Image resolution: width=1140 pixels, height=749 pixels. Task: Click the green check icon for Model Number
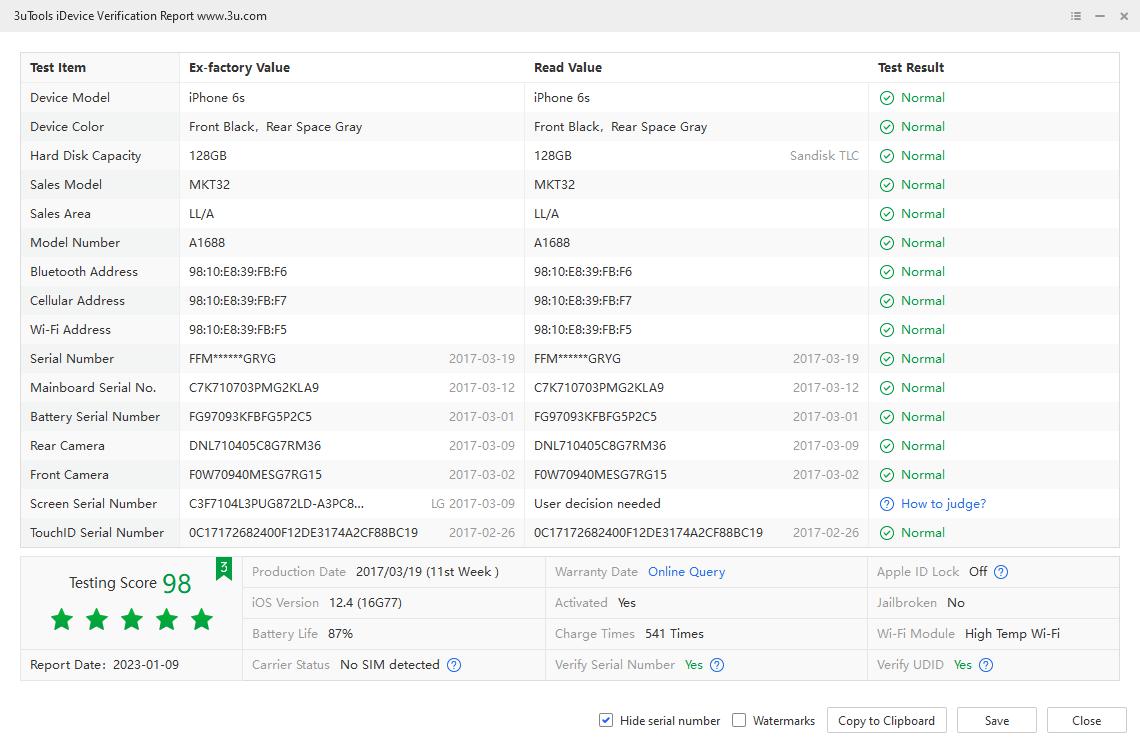click(886, 244)
